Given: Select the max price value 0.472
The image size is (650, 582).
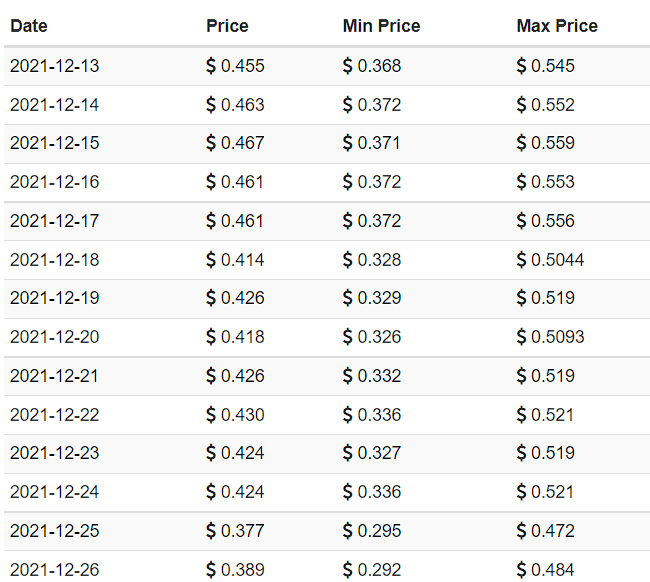Looking at the screenshot, I should (553, 530).
